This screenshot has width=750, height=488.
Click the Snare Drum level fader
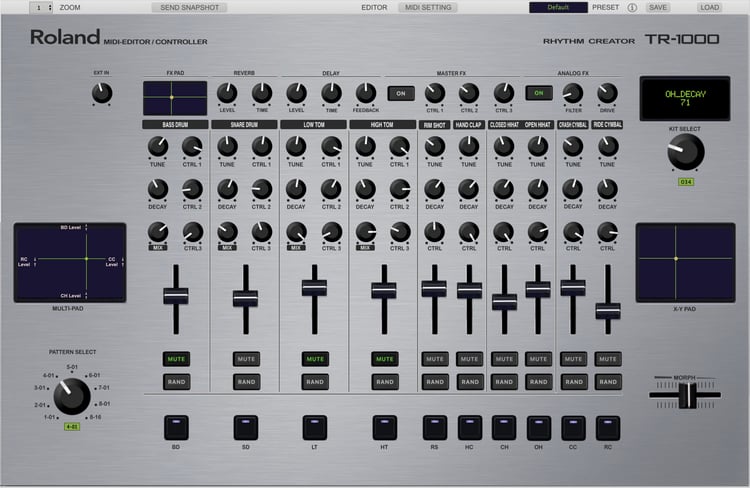click(245, 298)
